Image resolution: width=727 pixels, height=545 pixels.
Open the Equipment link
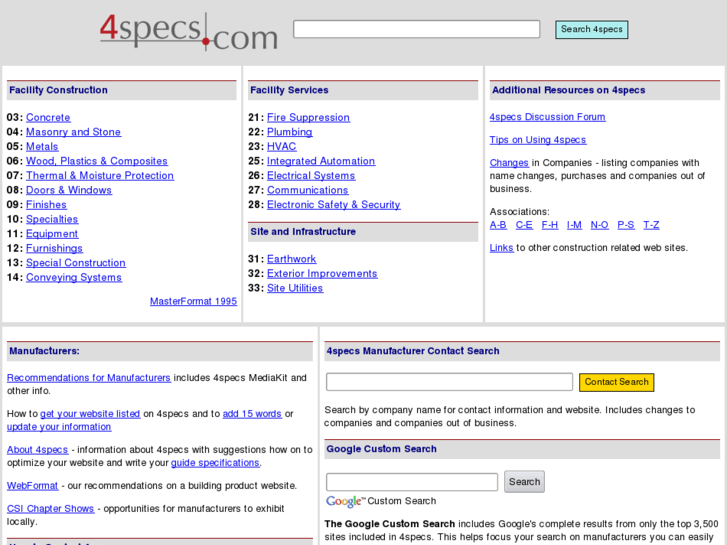tap(52, 234)
